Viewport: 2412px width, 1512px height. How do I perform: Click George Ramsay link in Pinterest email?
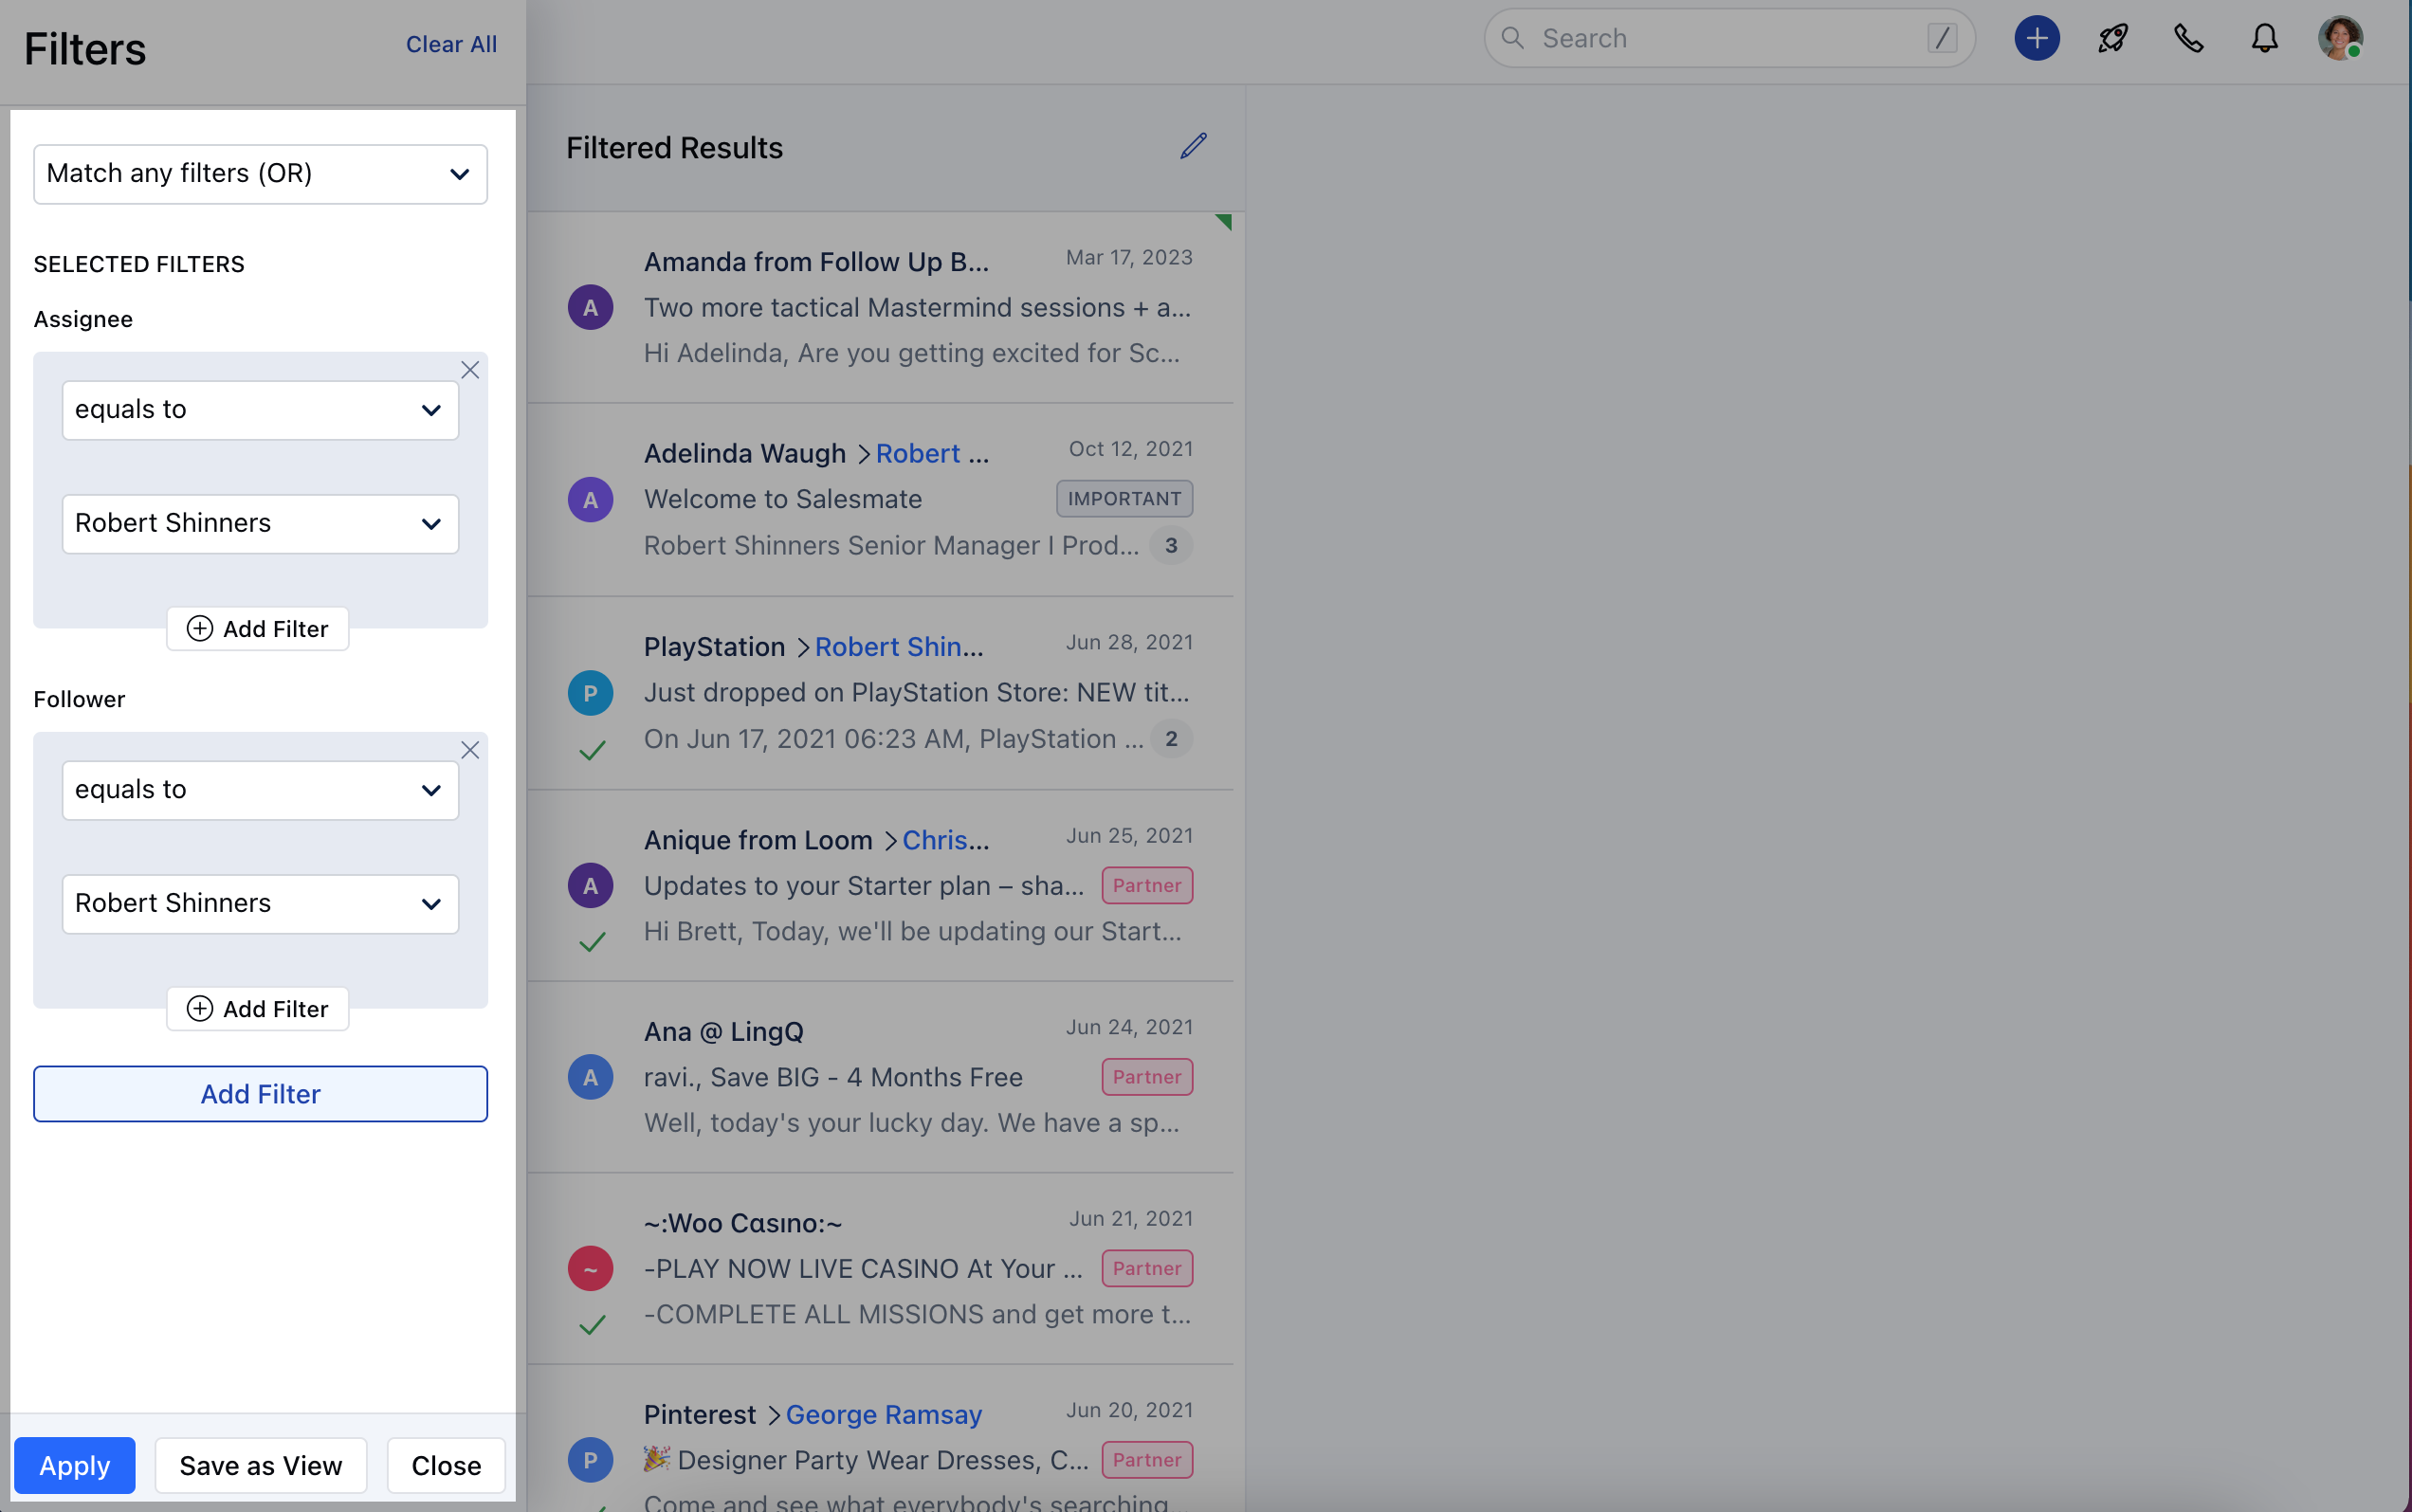pos(883,1415)
